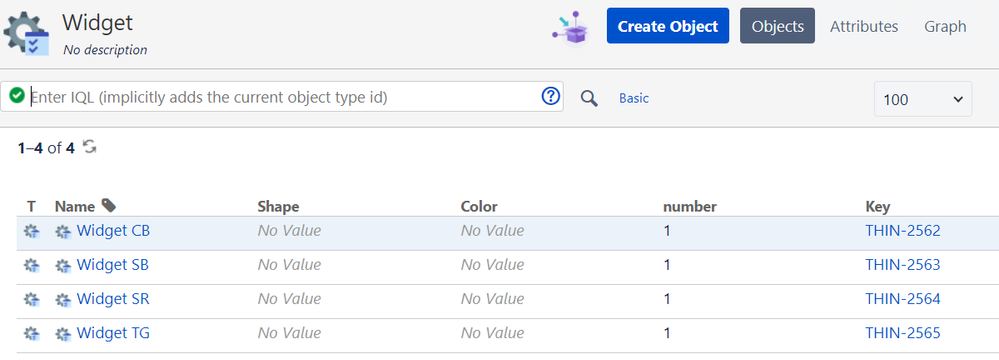Switch to the Attributes tab
The height and width of the screenshot is (360, 999).
(x=864, y=27)
